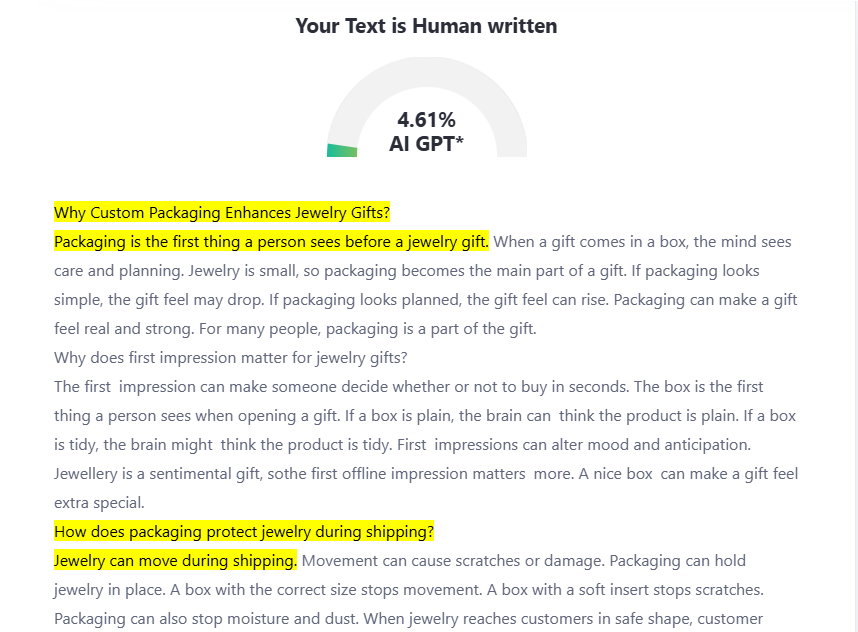Click the 4.61% percentage value

426,120
